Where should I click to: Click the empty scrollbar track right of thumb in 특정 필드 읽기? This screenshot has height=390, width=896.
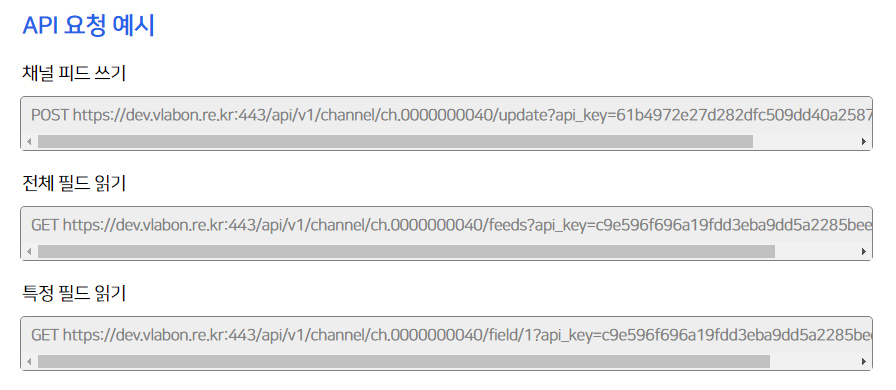[814, 361]
